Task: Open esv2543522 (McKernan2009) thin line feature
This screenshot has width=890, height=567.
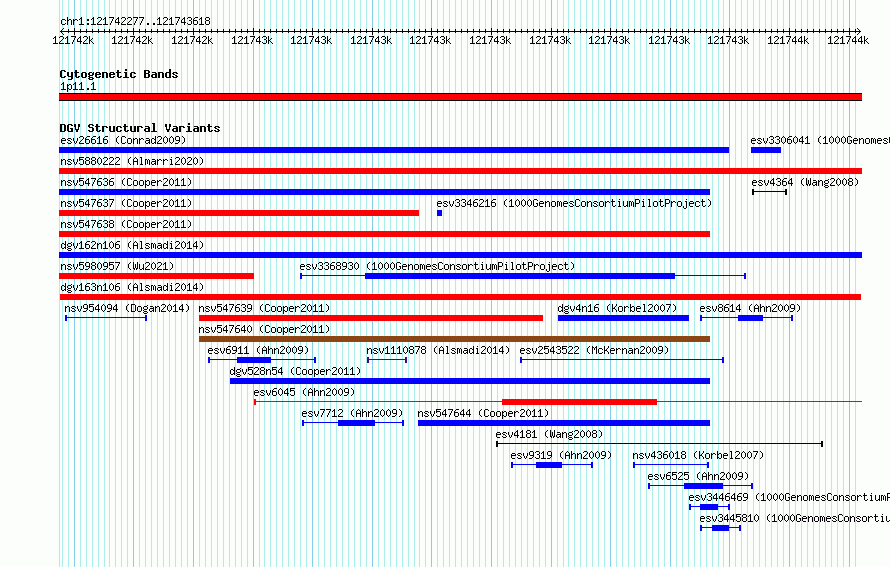Action: point(622,360)
